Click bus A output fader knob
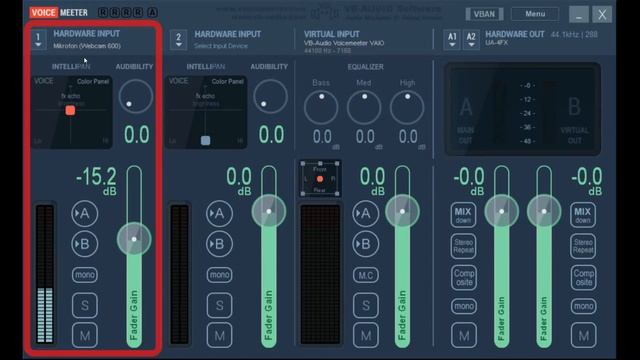The width and height of the screenshot is (640, 360). (502, 211)
